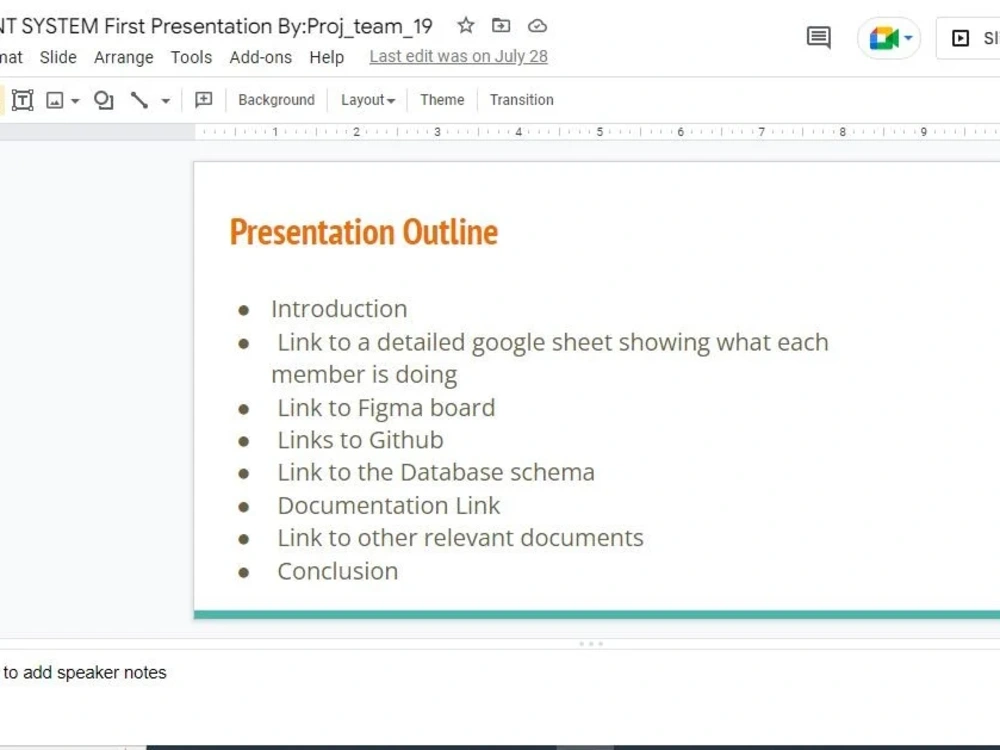This screenshot has width=1000, height=750.
Task: Open the Slide menu
Action: [58, 57]
